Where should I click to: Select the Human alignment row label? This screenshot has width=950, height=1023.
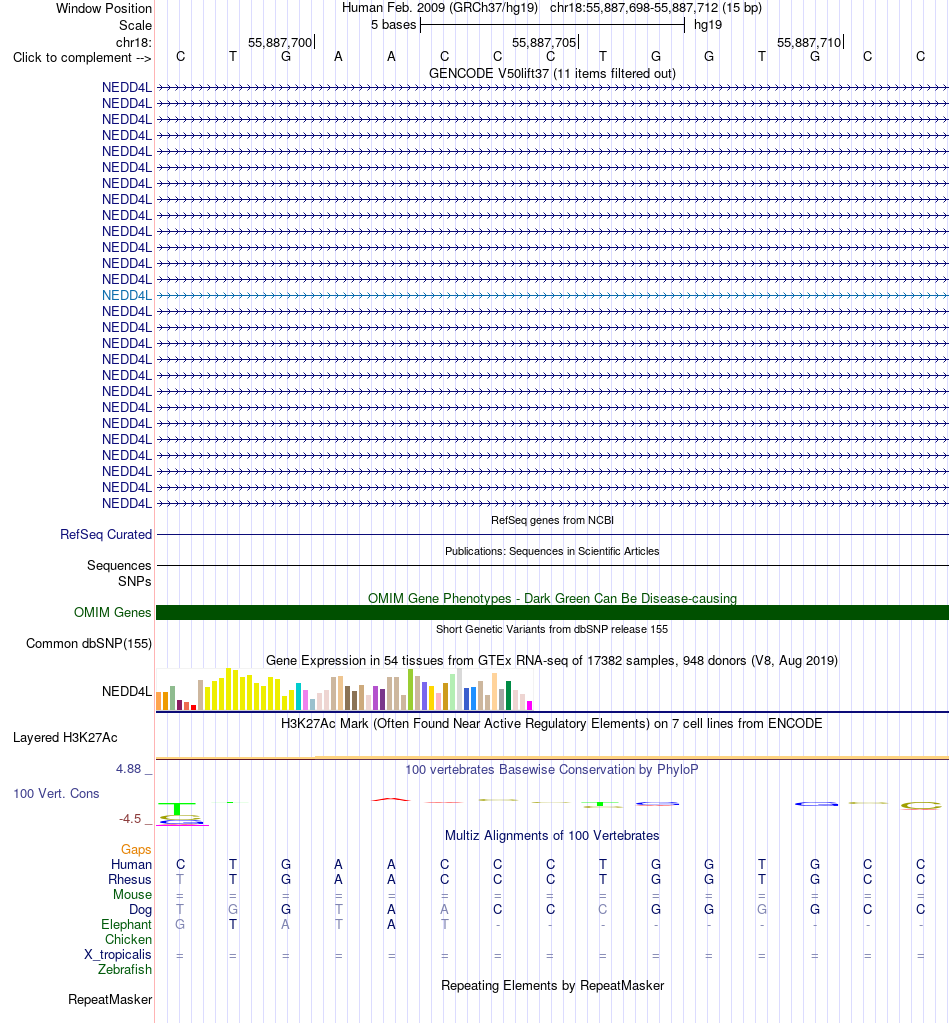[131, 864]
